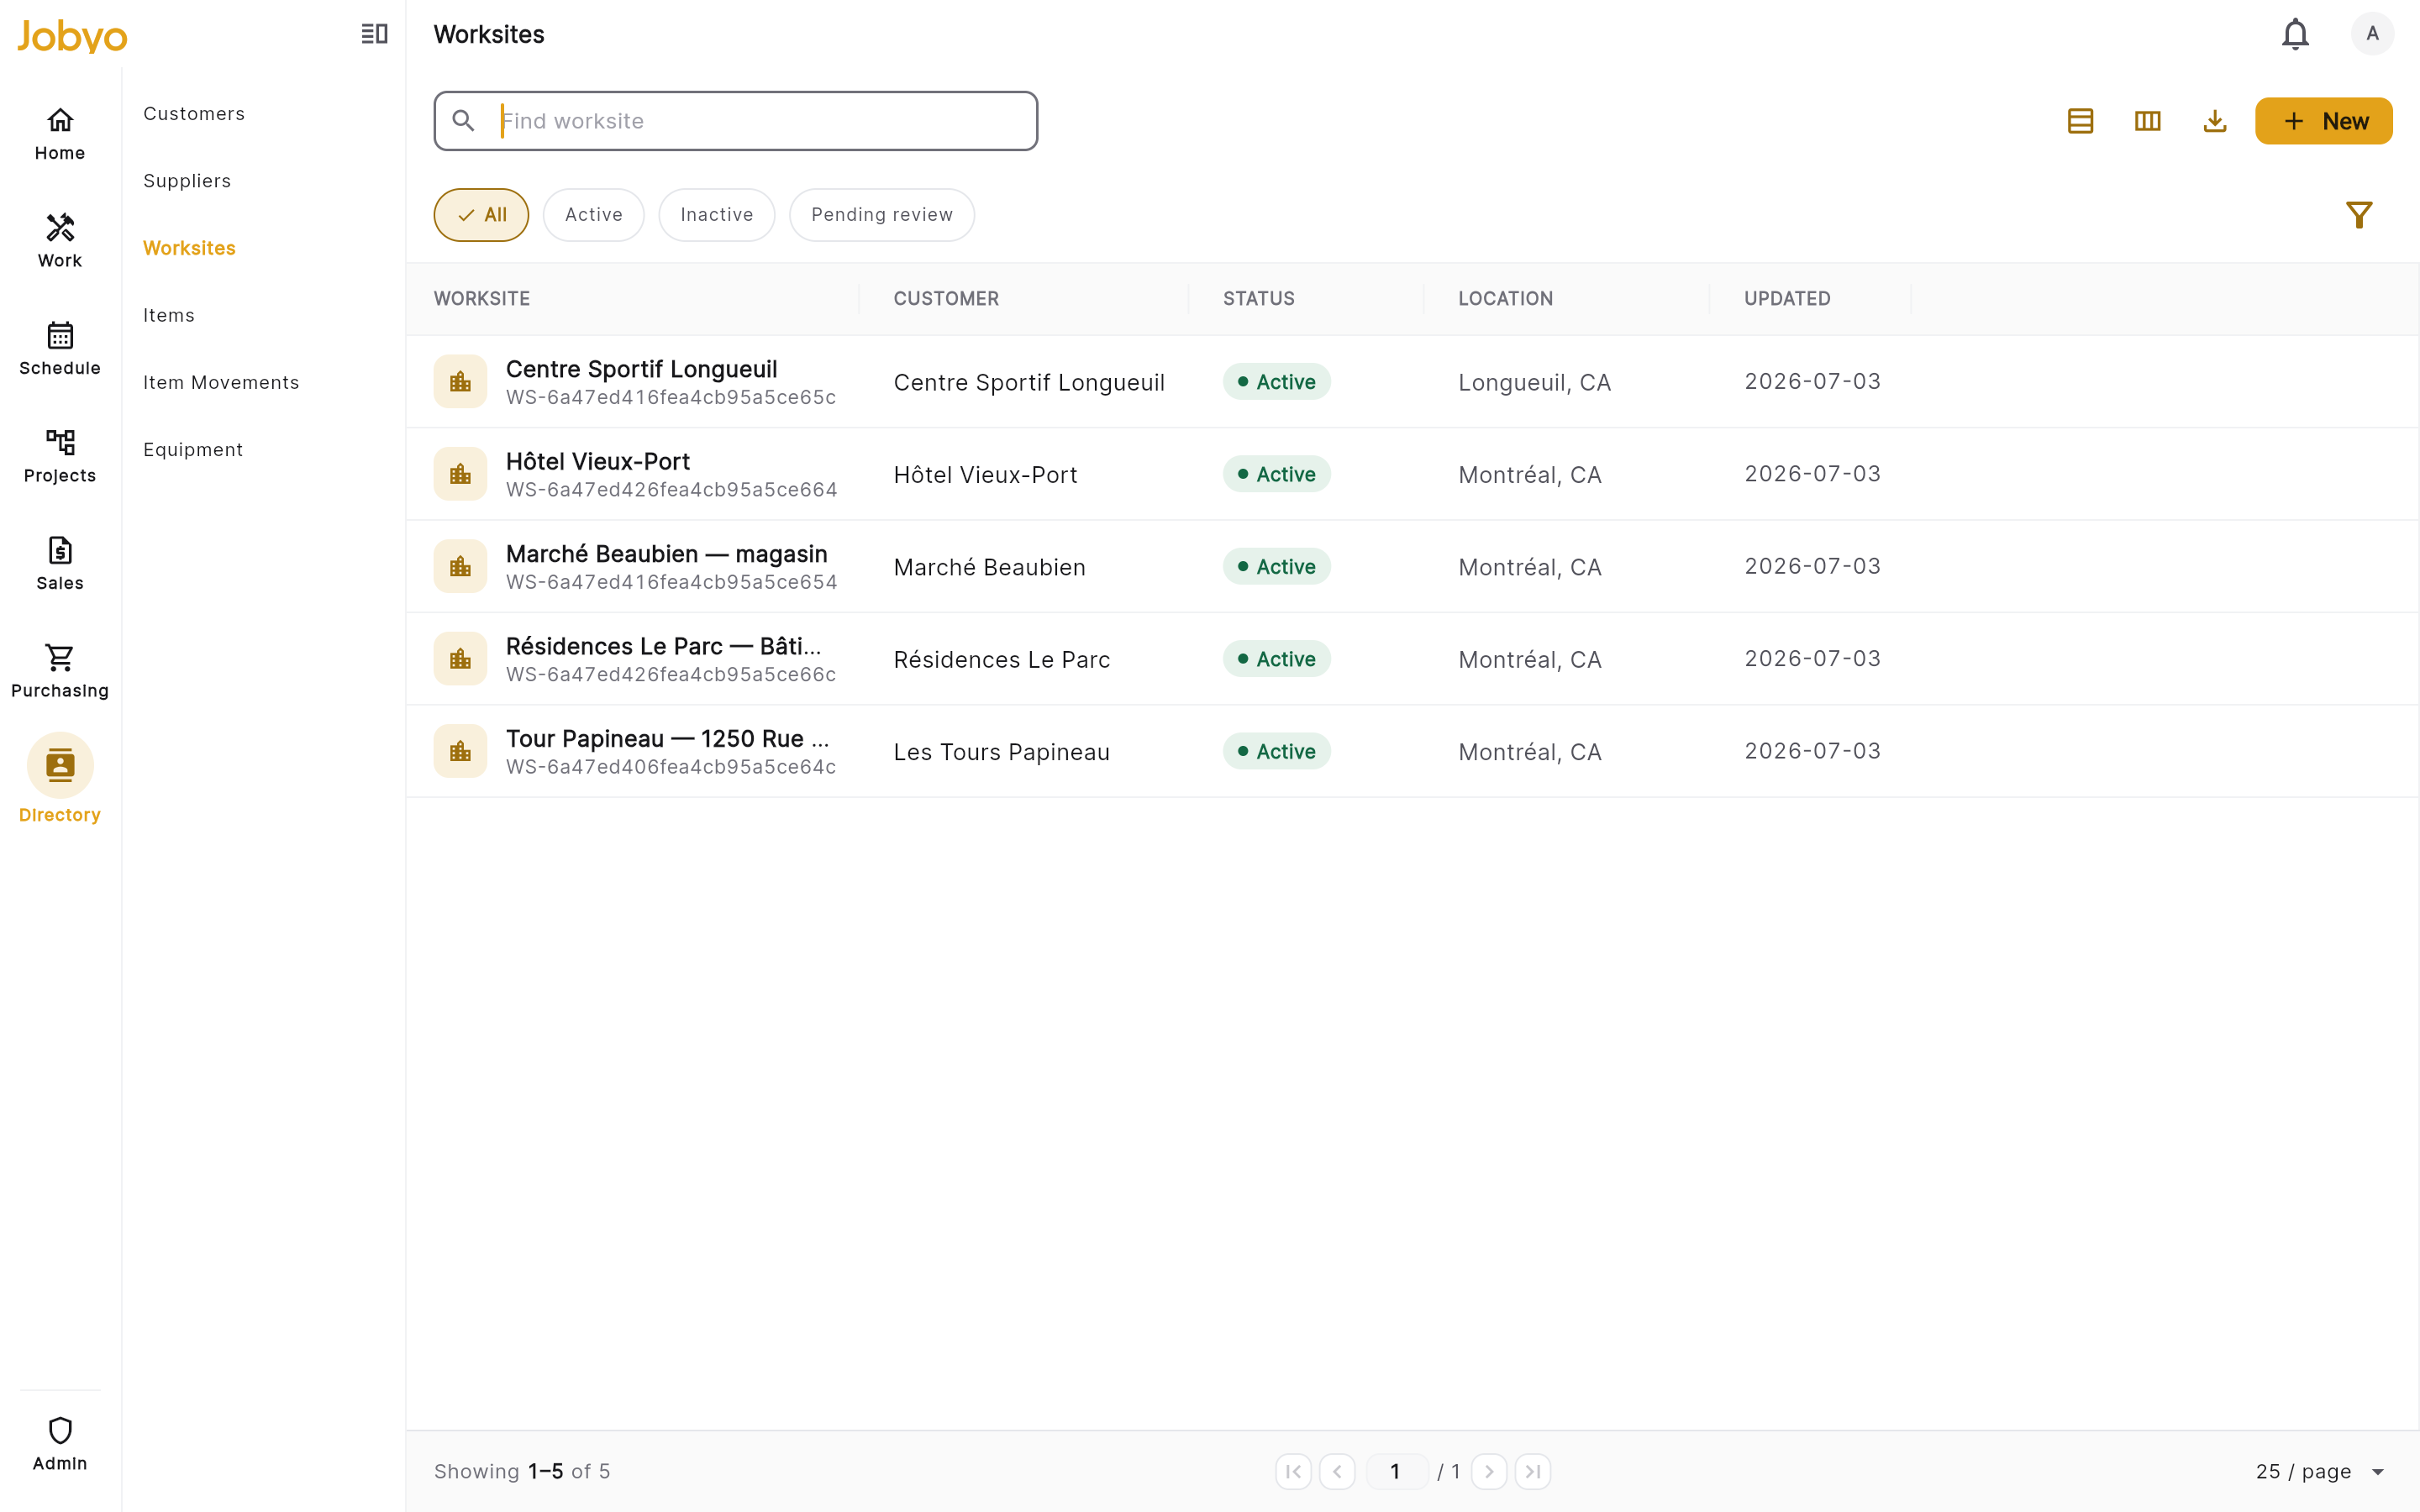
Task: Open Centre Sportif Longueuil worksite
Action: tap(641, 369)
